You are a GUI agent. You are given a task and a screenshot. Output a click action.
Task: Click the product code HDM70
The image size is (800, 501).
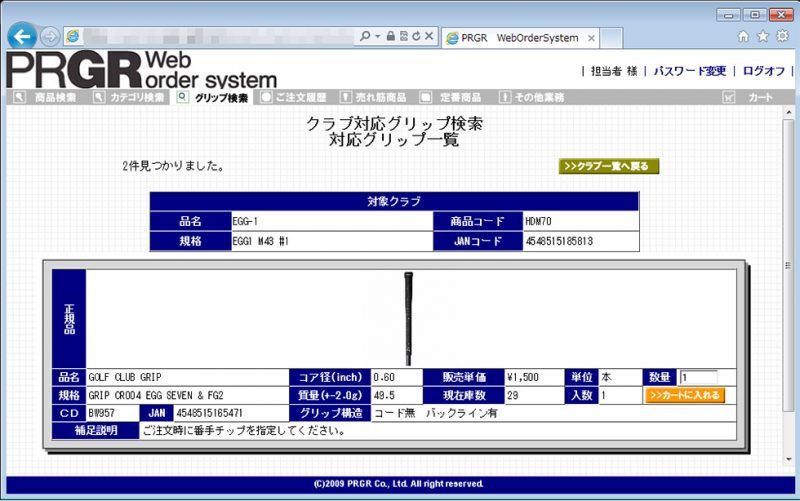point(538,221)
